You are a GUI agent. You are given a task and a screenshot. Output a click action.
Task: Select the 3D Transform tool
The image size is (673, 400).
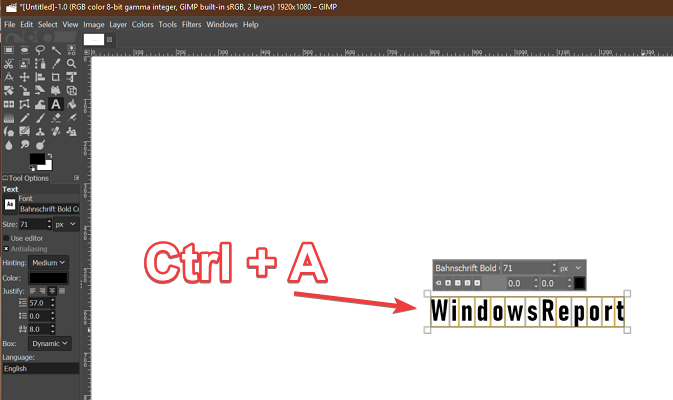[x=71, y=91]
